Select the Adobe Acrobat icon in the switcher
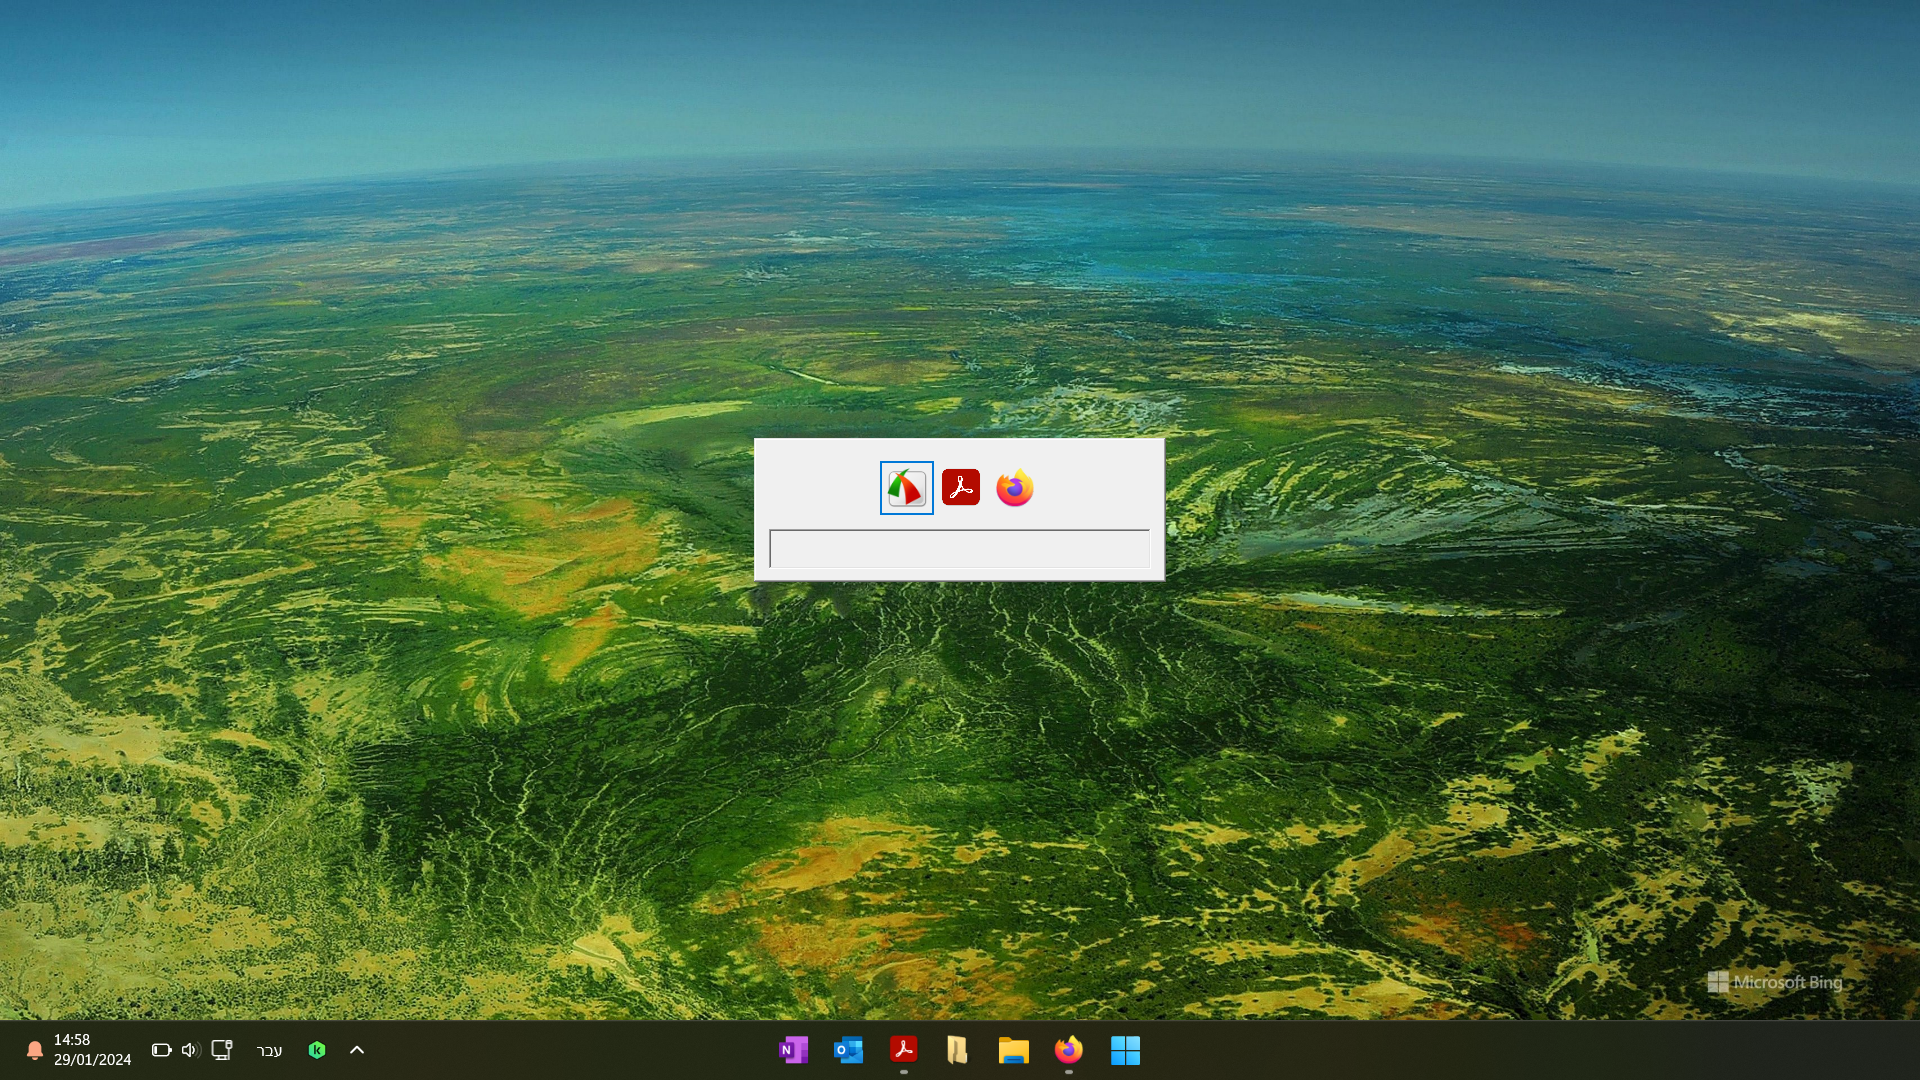Viewport: 1920px width, 1080px height. [961, 487]
